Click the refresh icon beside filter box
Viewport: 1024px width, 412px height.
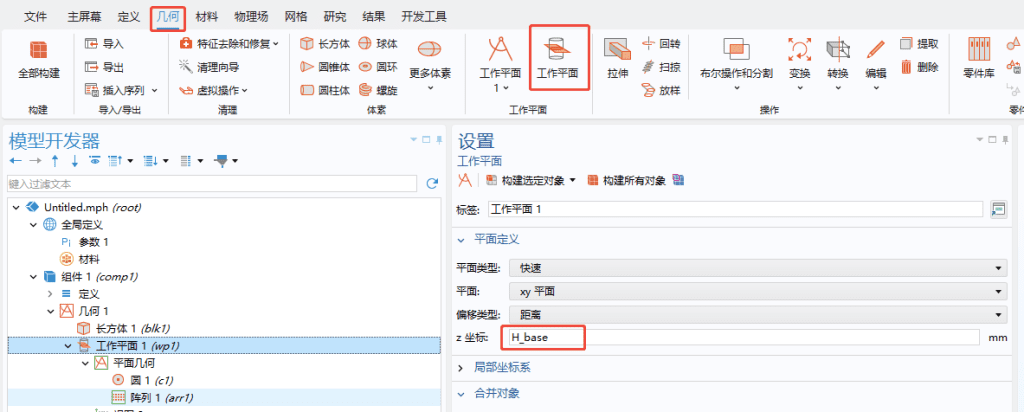pos(432,184)
